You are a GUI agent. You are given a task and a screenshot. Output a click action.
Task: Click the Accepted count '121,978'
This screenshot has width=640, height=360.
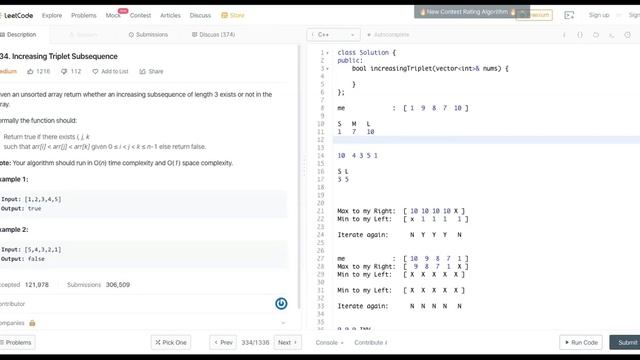[x=37, y=284]
